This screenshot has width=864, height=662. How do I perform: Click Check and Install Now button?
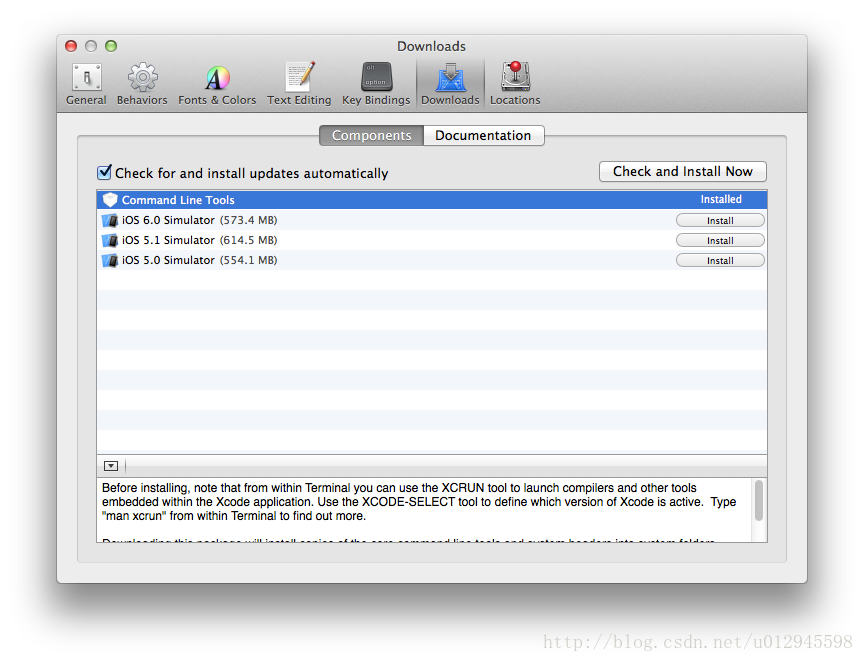tap(683, 171)
